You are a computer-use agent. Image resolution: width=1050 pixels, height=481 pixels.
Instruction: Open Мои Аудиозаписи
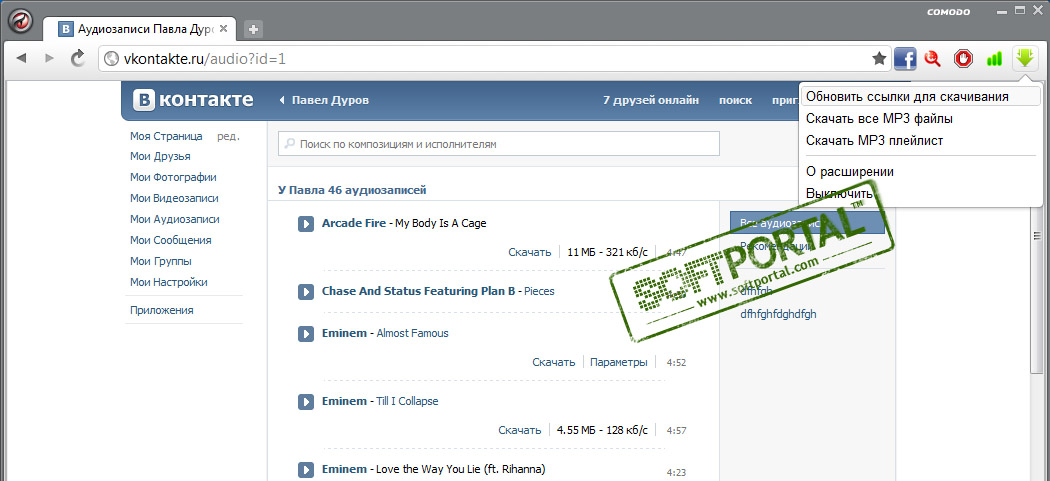coord(175,219)
